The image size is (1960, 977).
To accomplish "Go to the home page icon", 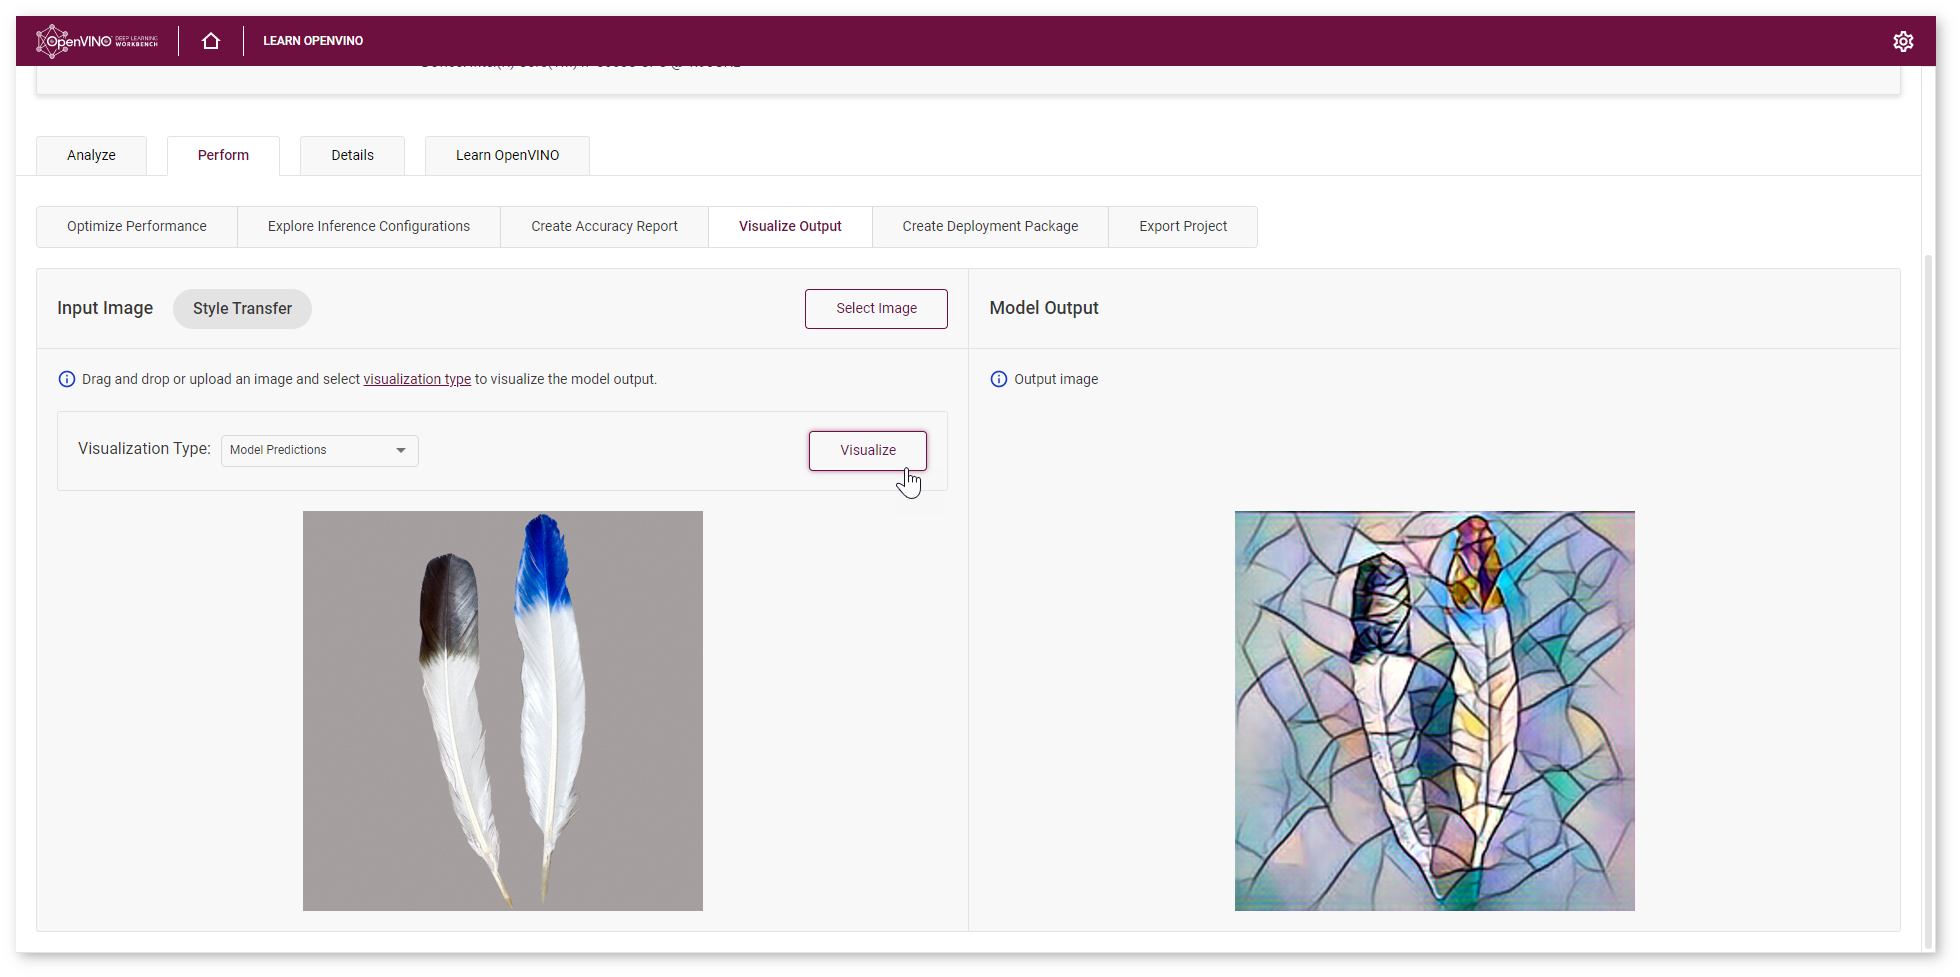I will pyautogui.click(x=210, y=41).
